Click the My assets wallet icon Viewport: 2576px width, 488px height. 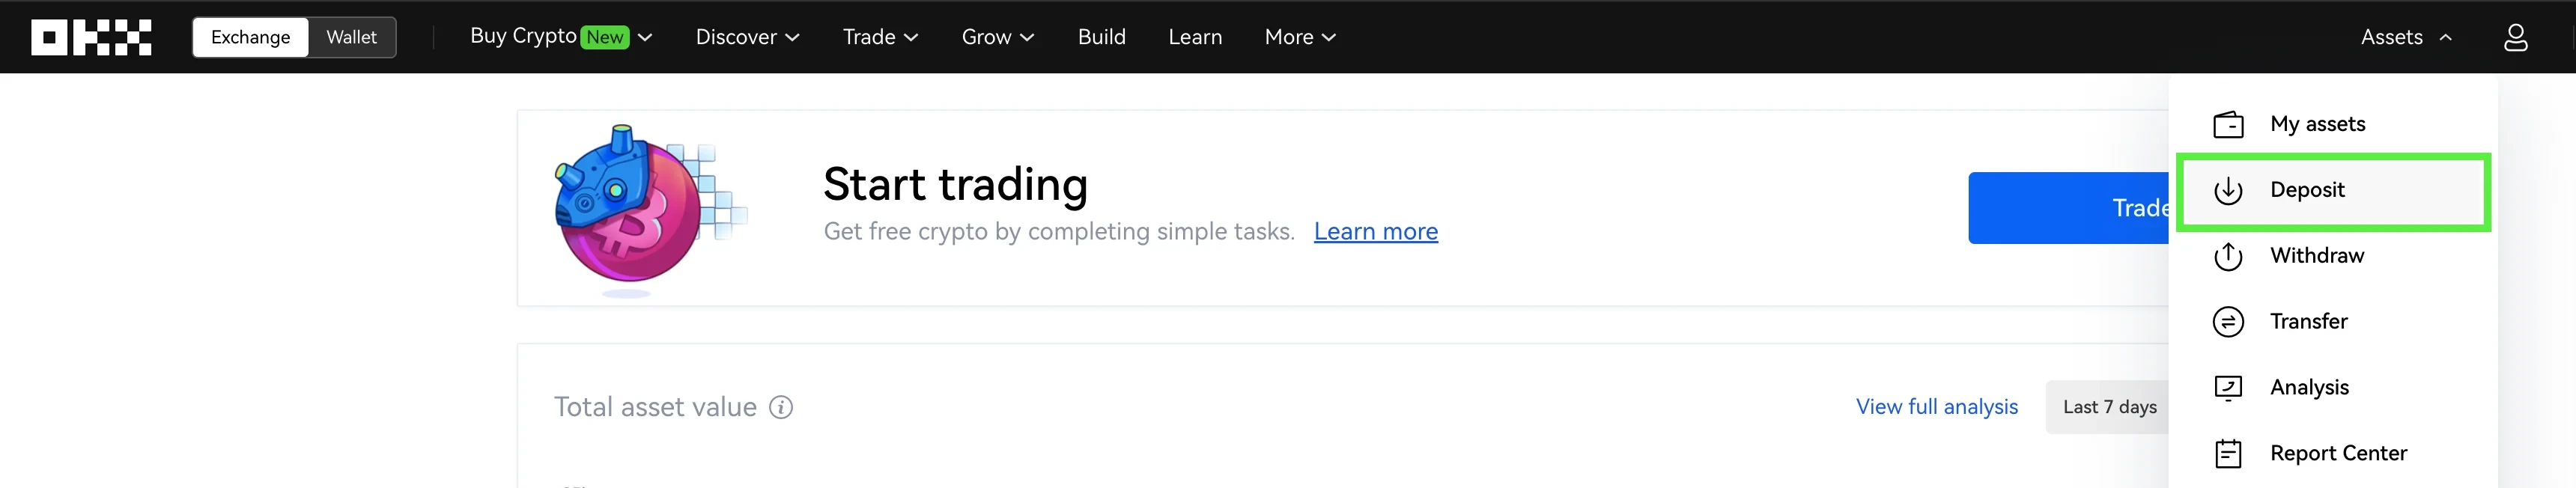(2228, 124)
